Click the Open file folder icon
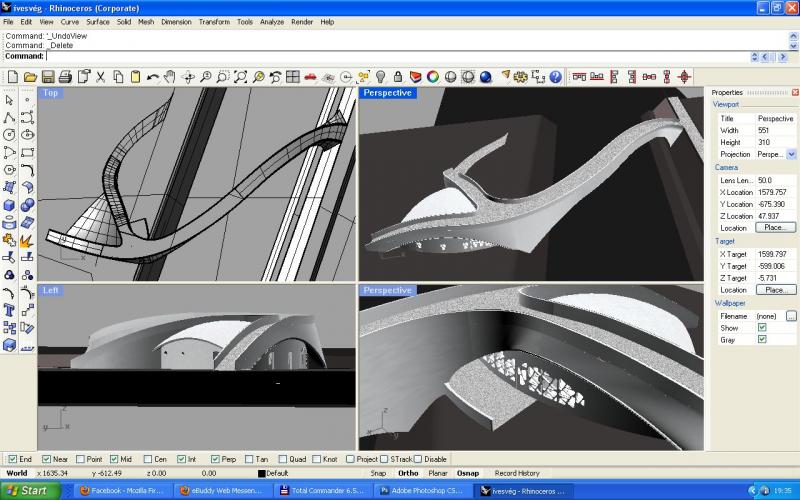 30,76
